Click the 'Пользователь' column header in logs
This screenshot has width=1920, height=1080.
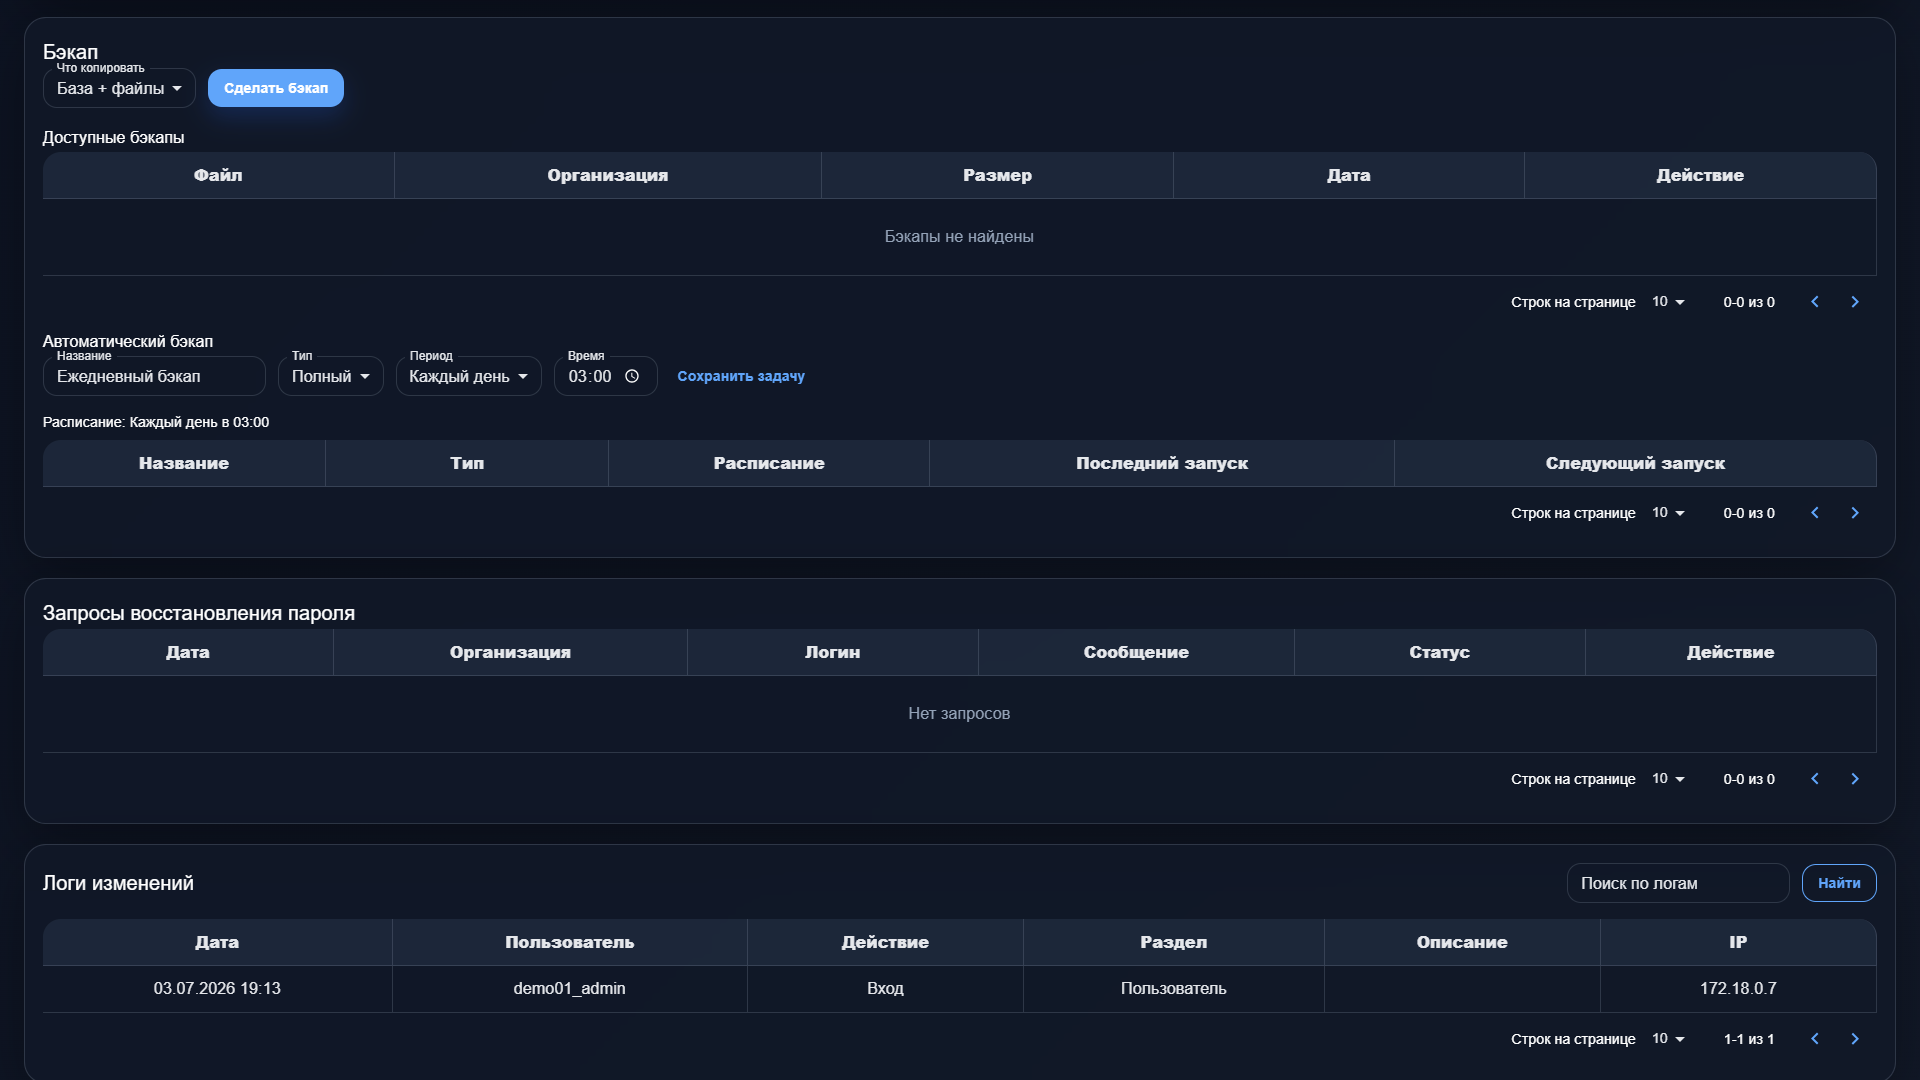tap(570, 942)
